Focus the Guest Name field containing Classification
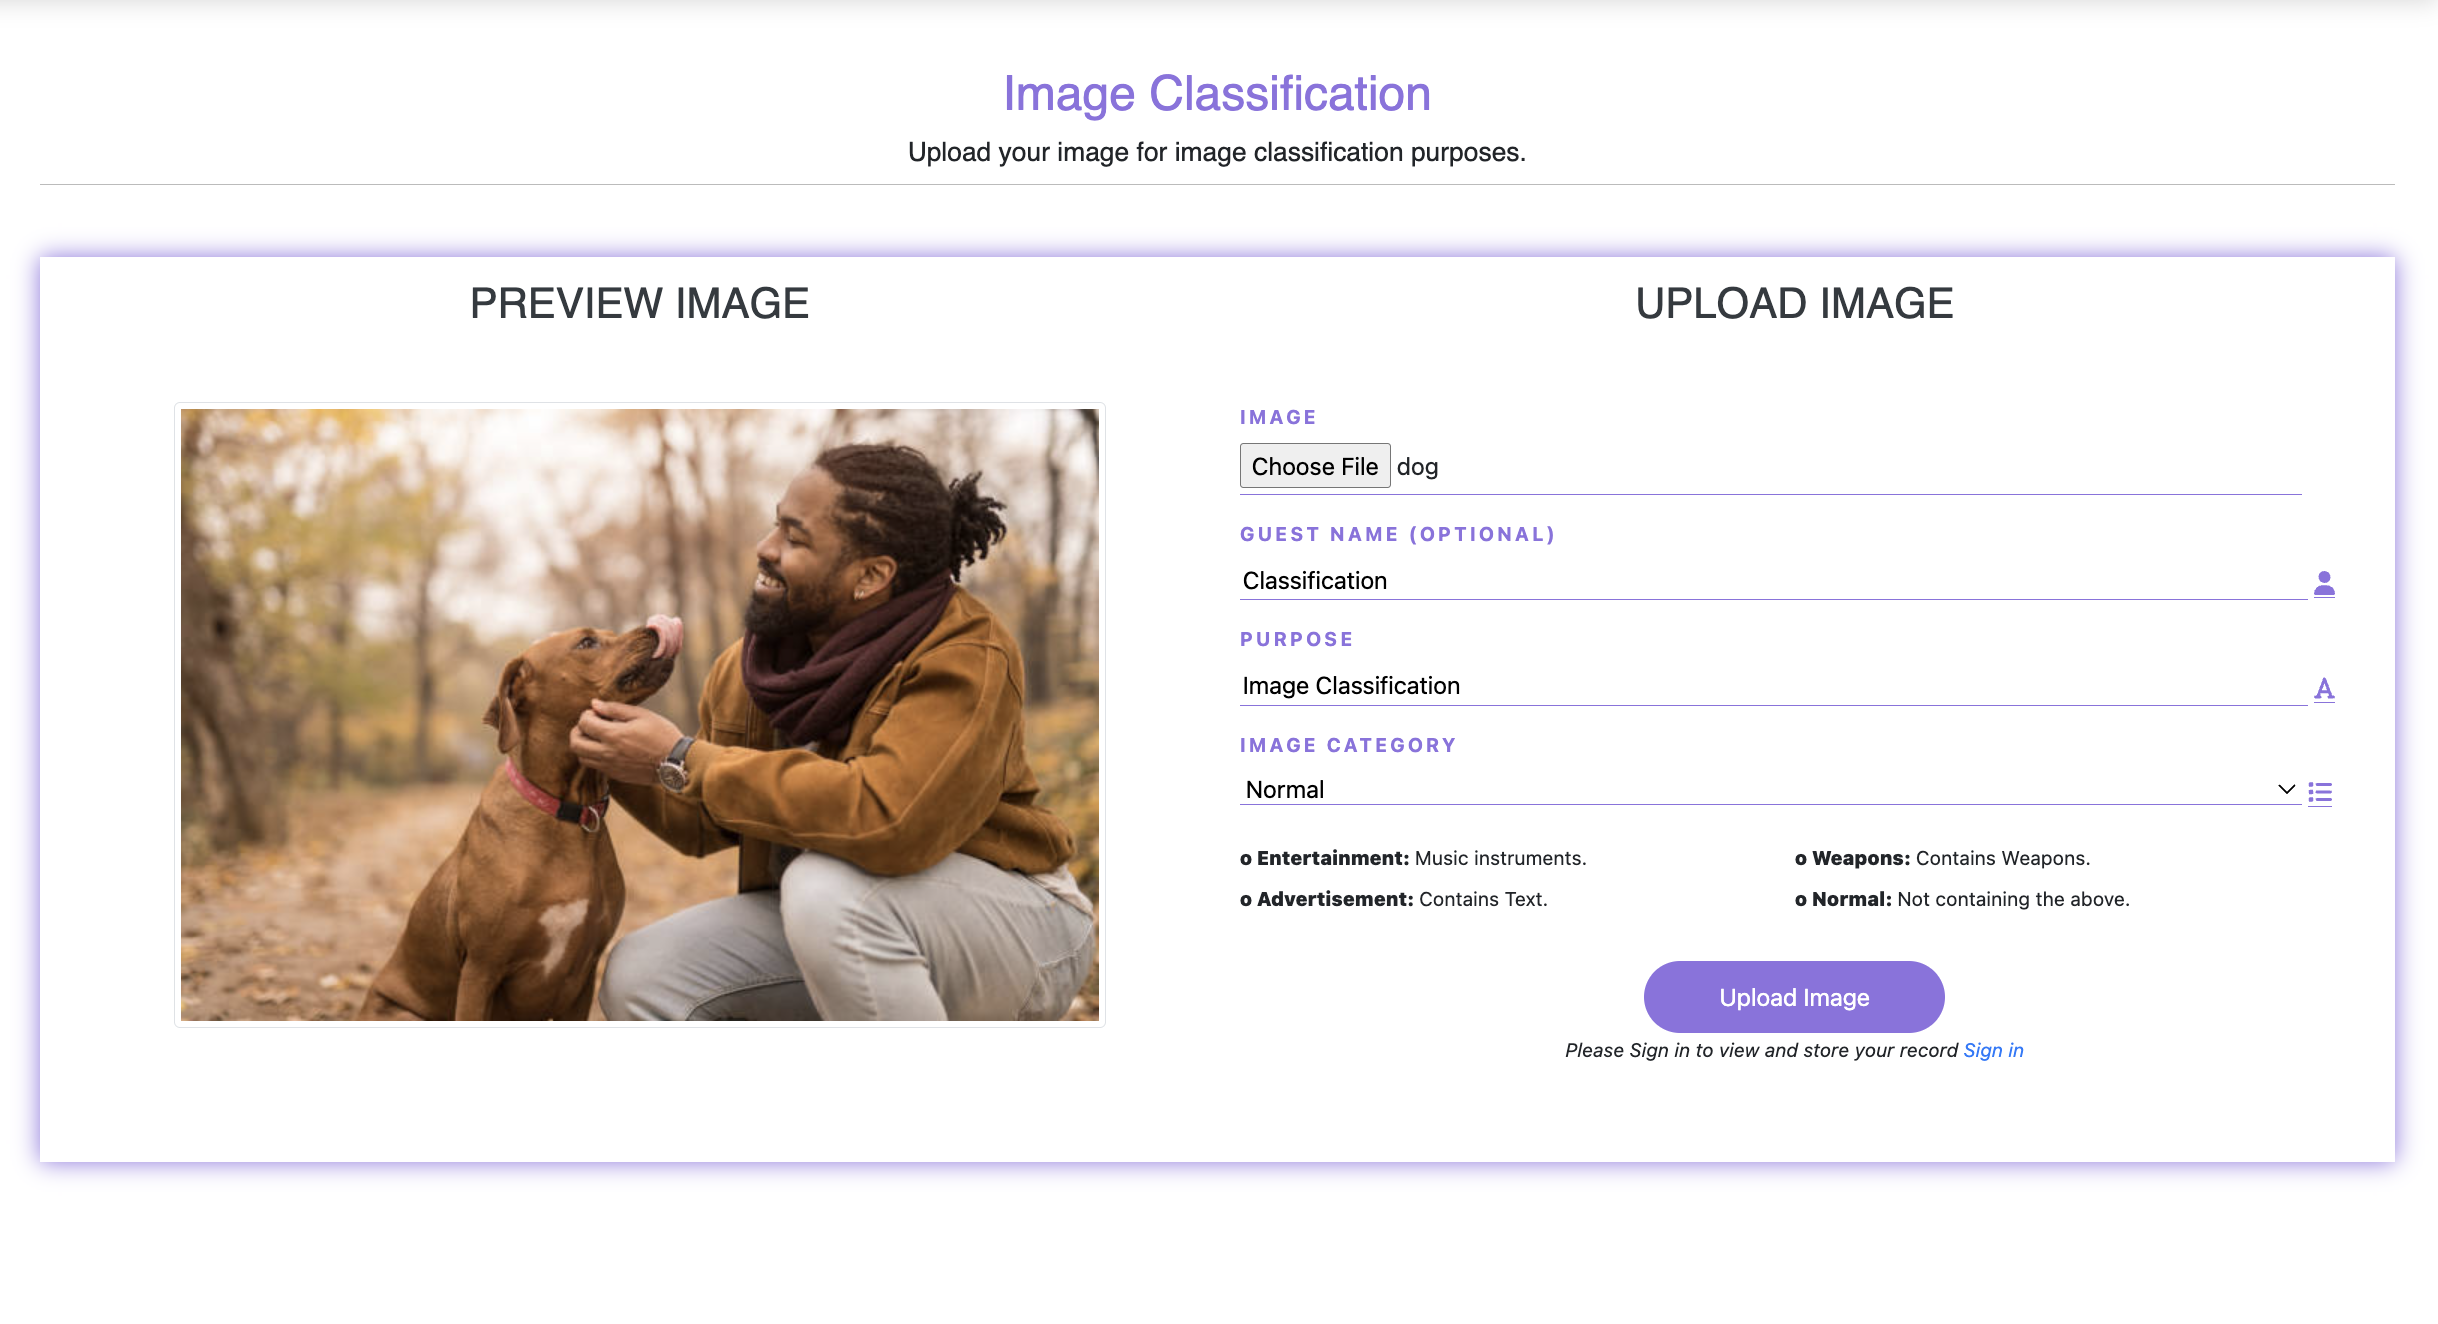 pyautogui.click(x=1773, y=581)
